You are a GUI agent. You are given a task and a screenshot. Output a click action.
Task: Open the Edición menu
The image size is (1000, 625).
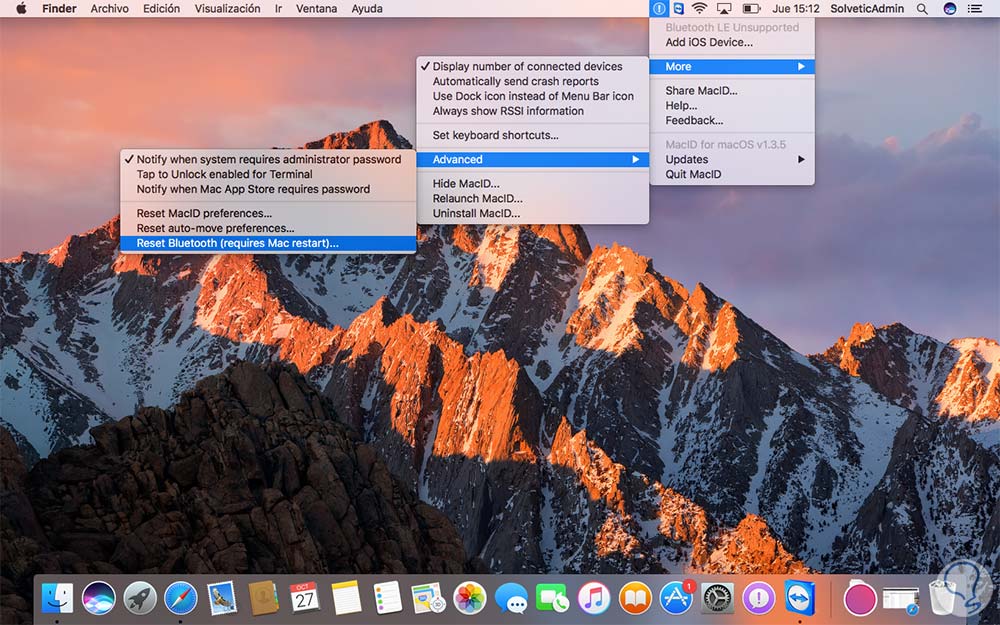tap(161, 8)
